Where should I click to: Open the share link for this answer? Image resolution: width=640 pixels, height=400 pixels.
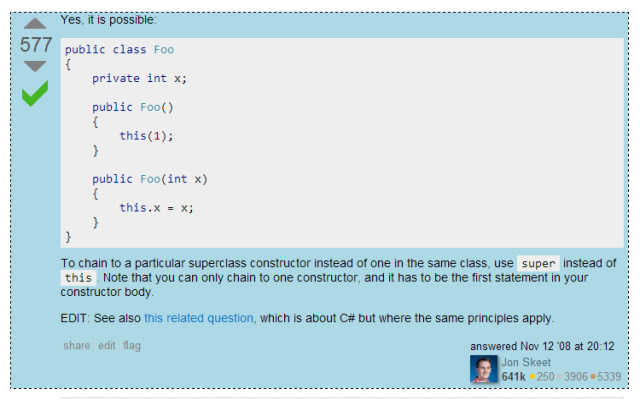pyautogui.click(x=77, y=345)
